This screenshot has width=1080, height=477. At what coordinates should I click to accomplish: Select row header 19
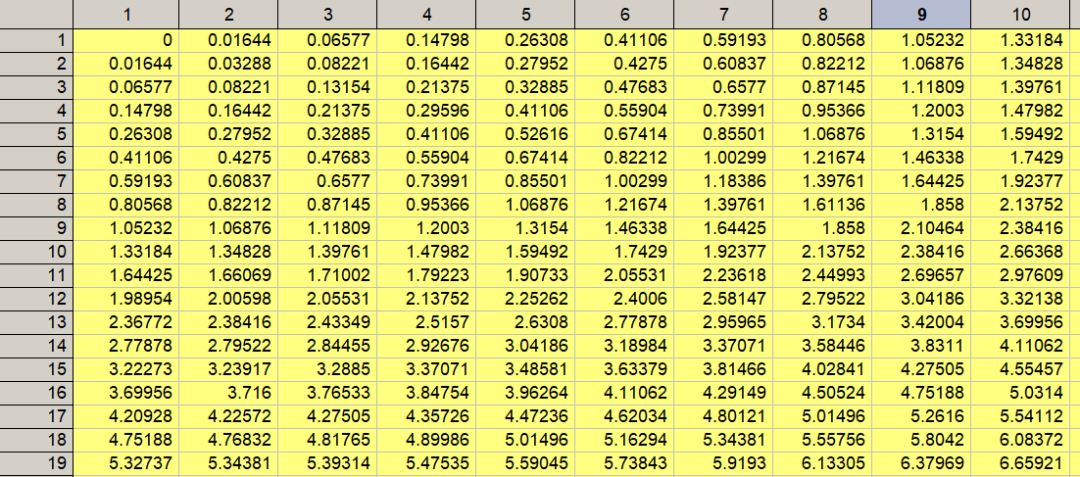37,463
